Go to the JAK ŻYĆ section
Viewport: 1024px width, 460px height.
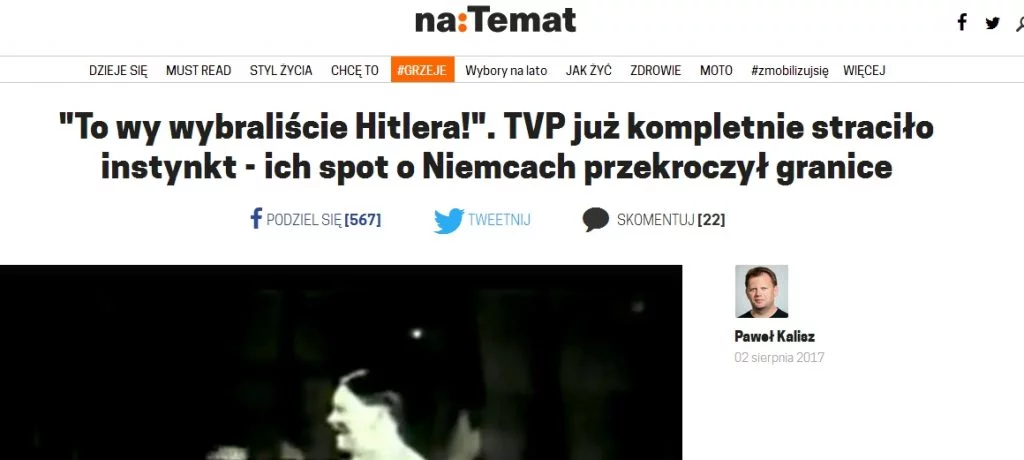click(x=588, y=71)
